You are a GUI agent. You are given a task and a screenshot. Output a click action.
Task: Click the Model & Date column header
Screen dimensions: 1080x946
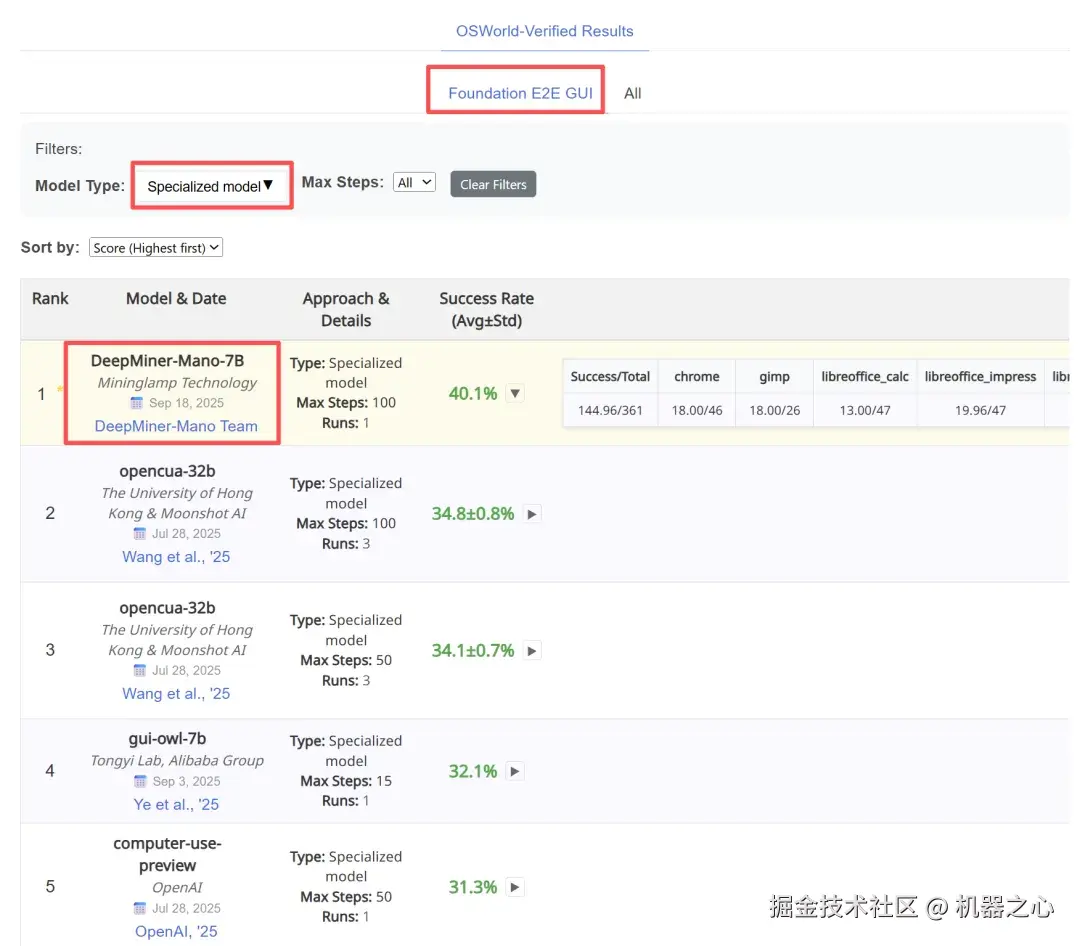(176, 298)
